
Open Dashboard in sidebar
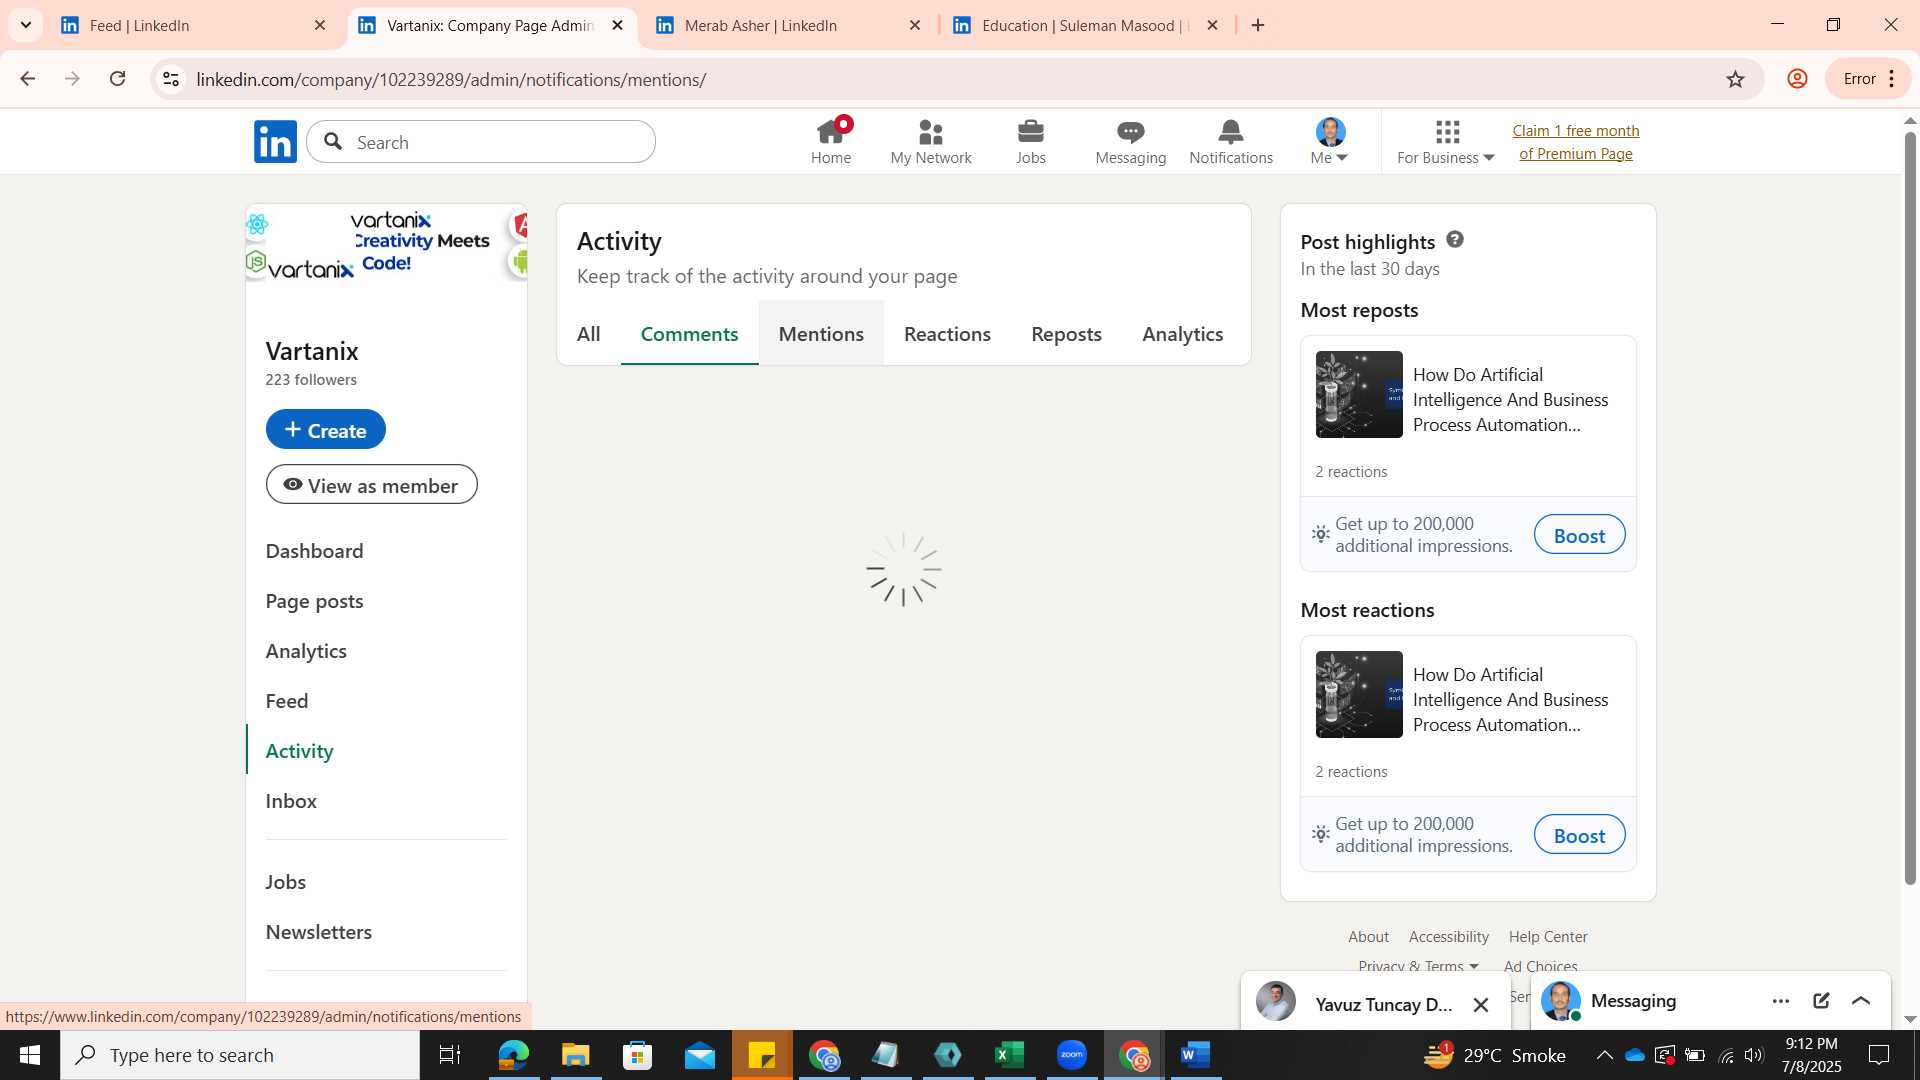coord(314,551)
